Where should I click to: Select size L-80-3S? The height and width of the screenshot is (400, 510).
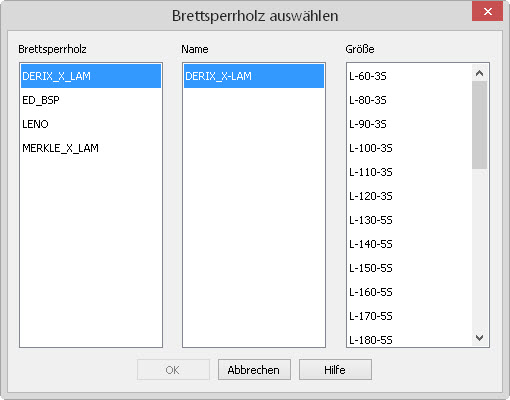[x=410, y=100]
